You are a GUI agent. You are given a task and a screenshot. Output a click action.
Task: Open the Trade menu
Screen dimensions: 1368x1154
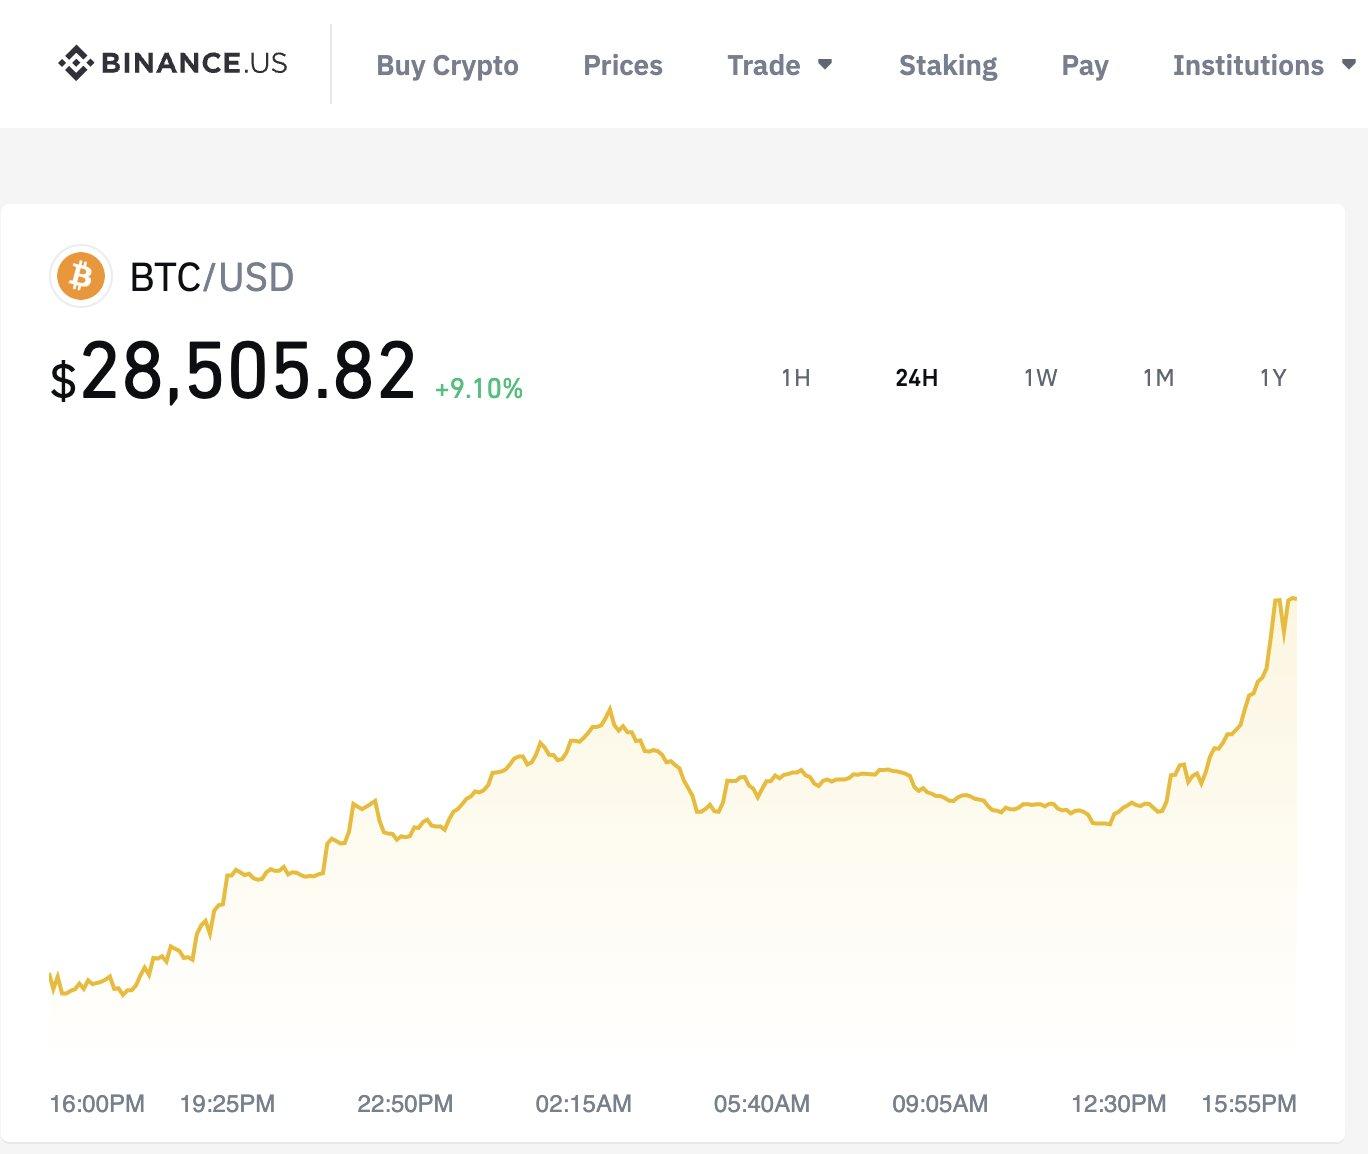click(x=764, y=65)
